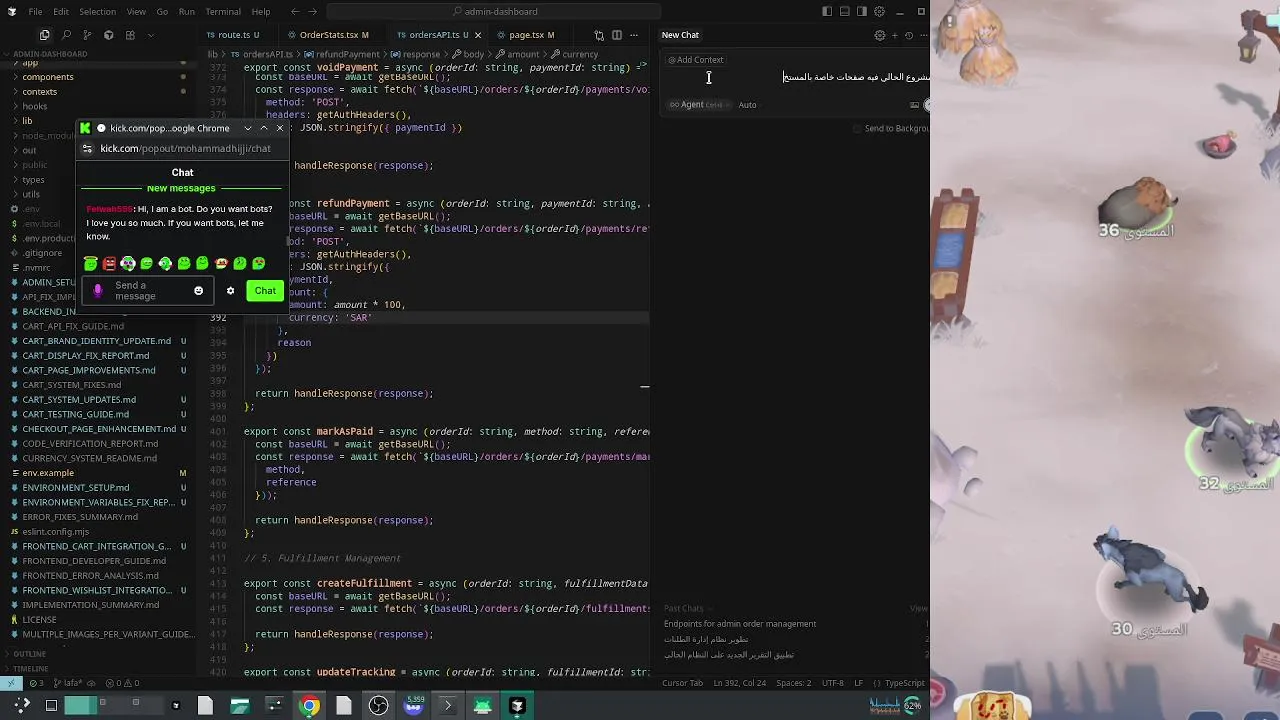Toggle the primary sidebar layout icon

pyautogui.click(x=827, y=11)
